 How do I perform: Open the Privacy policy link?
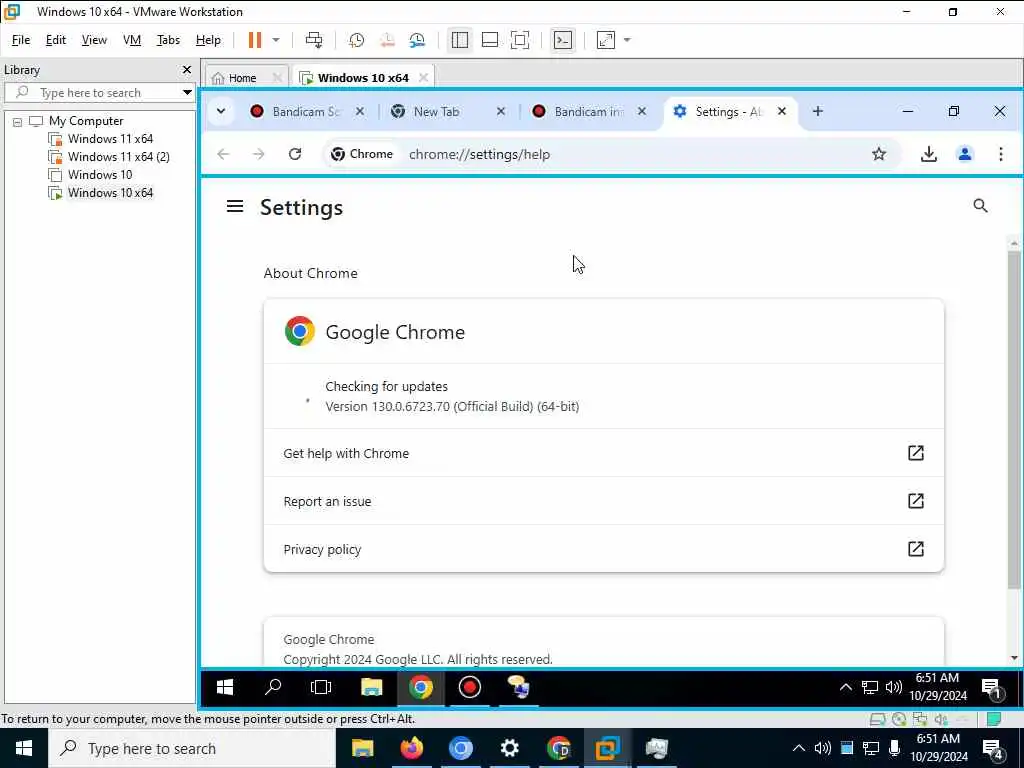603,549
